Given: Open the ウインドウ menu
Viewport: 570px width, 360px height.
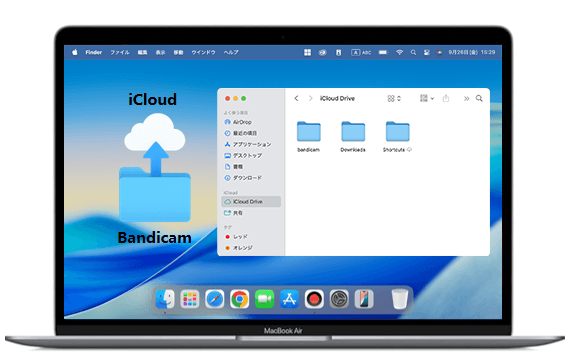Looking at the screenshot, I should pos(204,52).
